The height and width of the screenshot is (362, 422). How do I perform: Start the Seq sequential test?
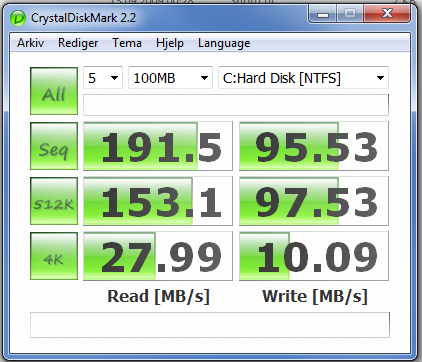pyautogui.click(x=54, y=146)
